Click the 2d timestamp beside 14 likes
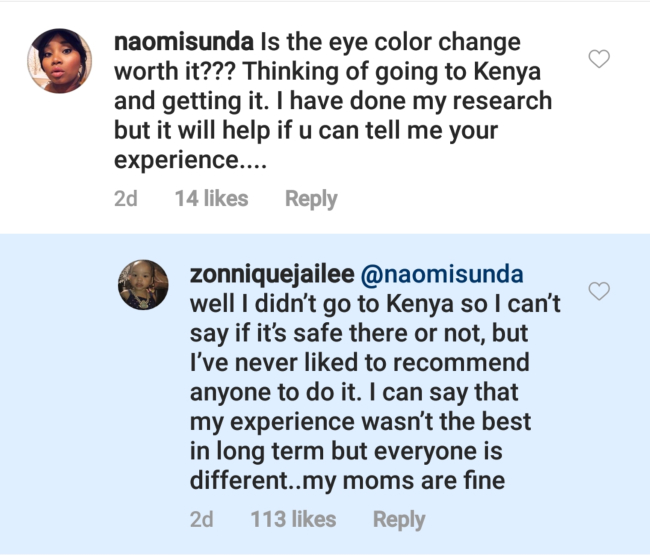 coord(125,199)
